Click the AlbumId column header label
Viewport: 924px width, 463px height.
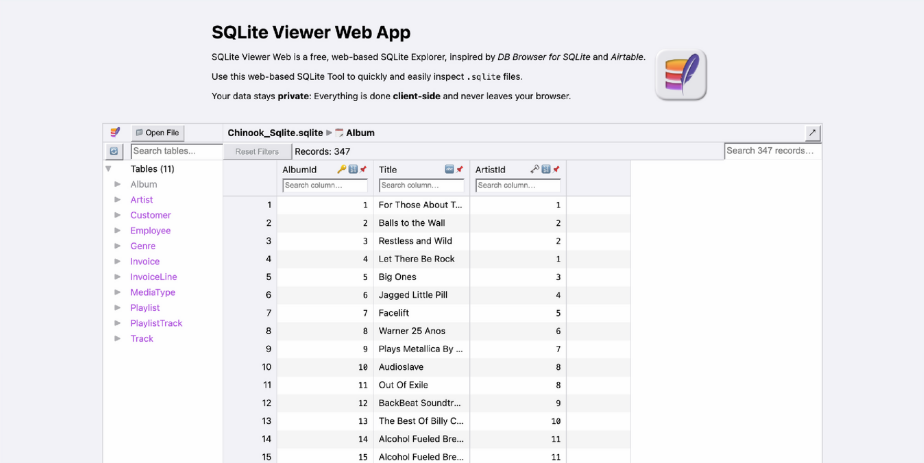tap(299, 169)
